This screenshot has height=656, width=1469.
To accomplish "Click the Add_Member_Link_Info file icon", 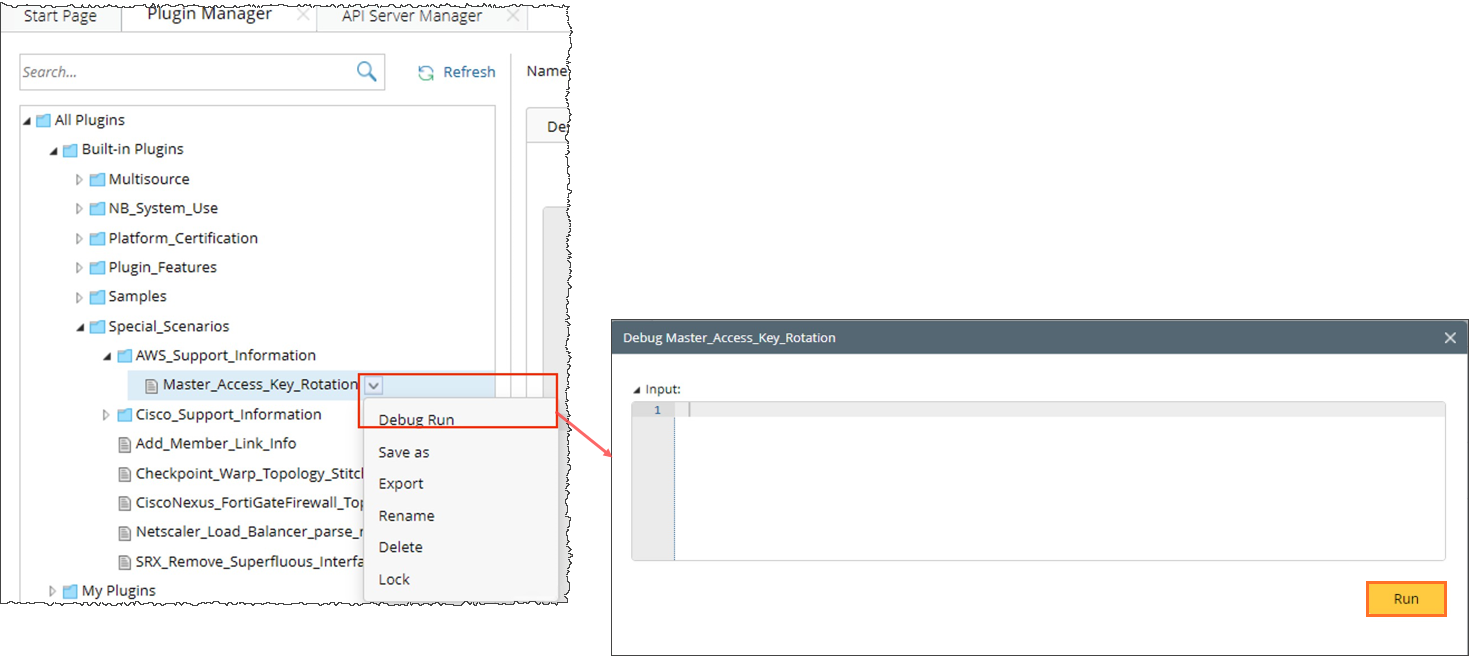I will point(125,444).
